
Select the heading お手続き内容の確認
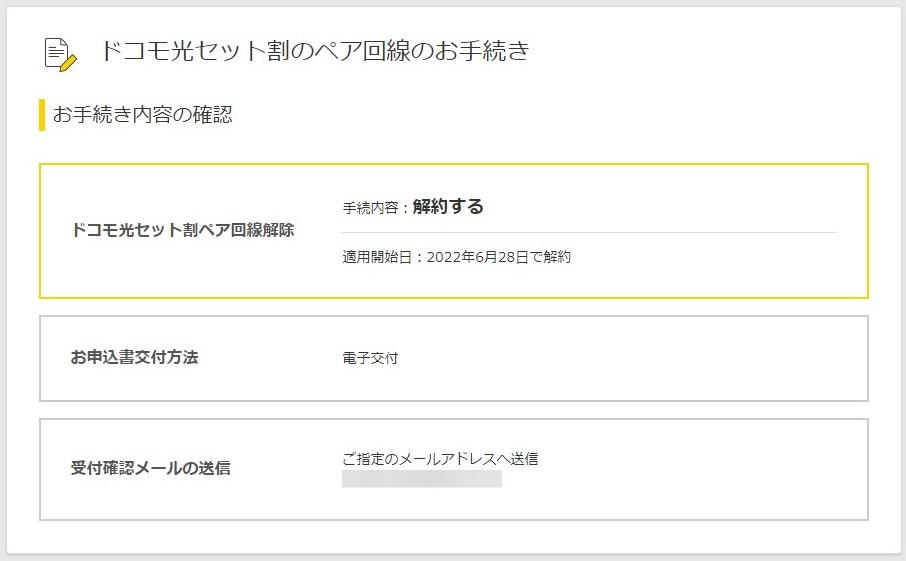pos(142,114)
